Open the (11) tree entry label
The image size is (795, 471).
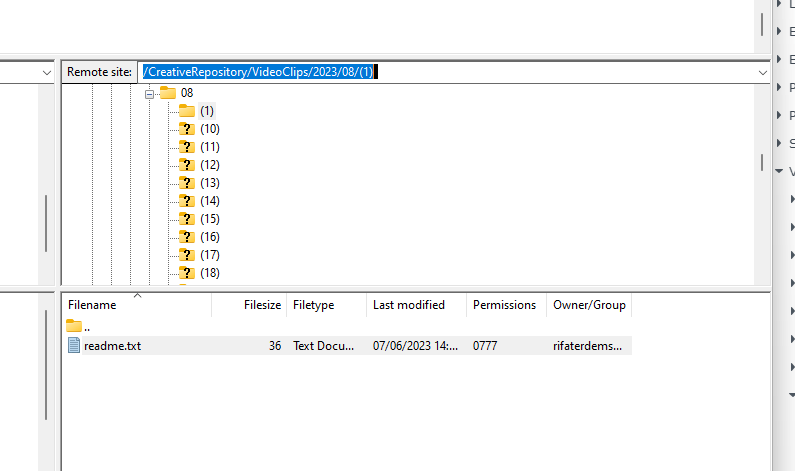coord(210,147)
